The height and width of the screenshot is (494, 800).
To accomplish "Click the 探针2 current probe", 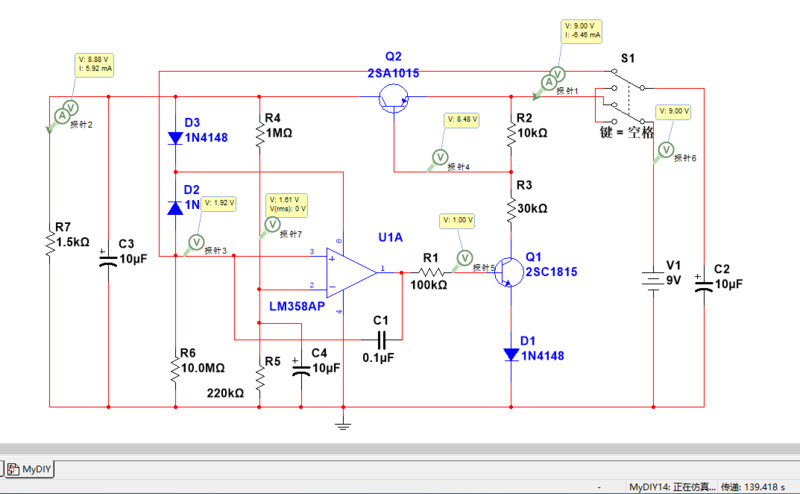I will pos(60,115).
